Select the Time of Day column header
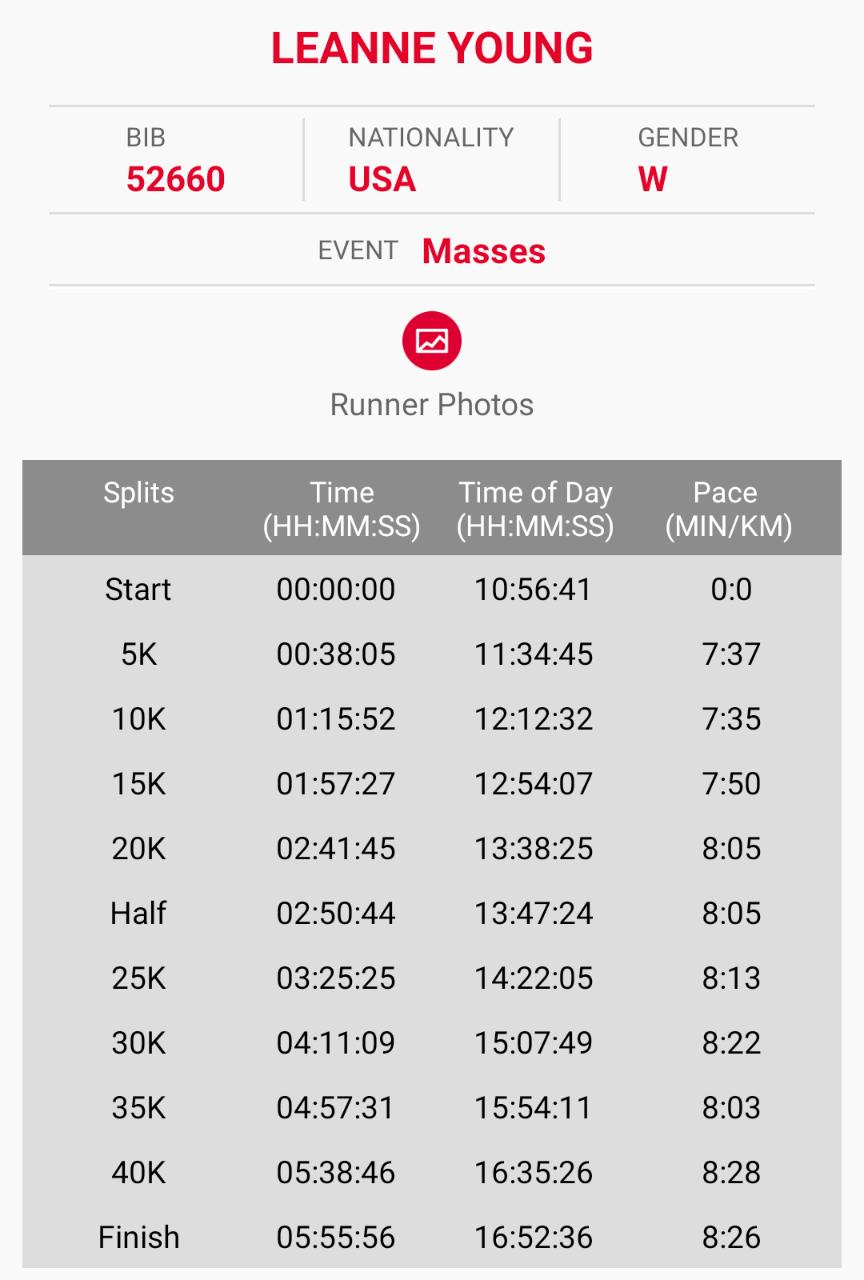The width and height of the screenshot is (864, 1280). tap(535, 508)
